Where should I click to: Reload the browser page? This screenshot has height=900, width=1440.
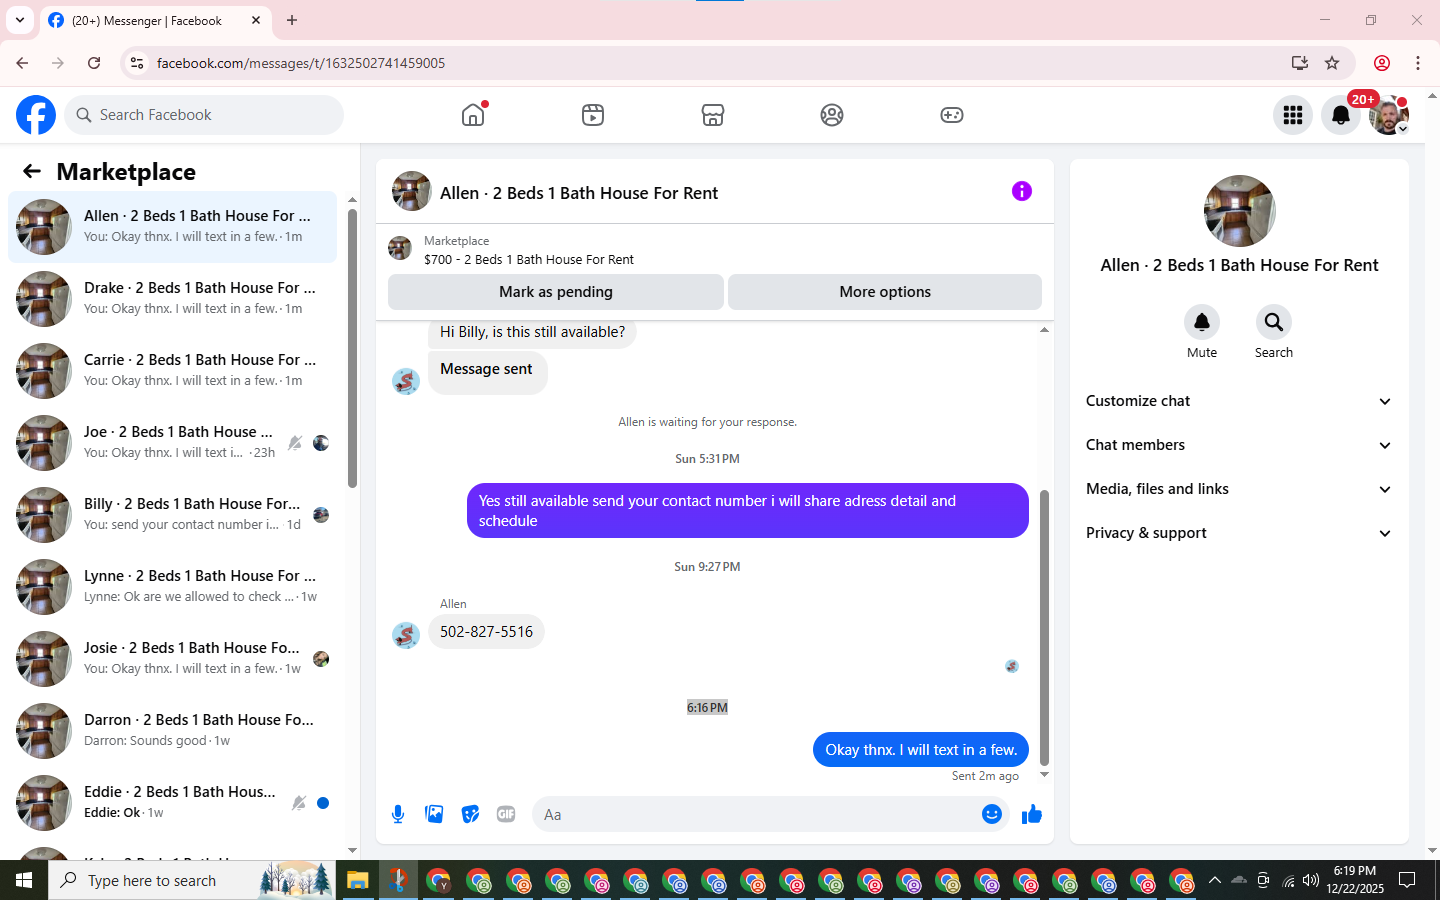(x=94, y=63)
